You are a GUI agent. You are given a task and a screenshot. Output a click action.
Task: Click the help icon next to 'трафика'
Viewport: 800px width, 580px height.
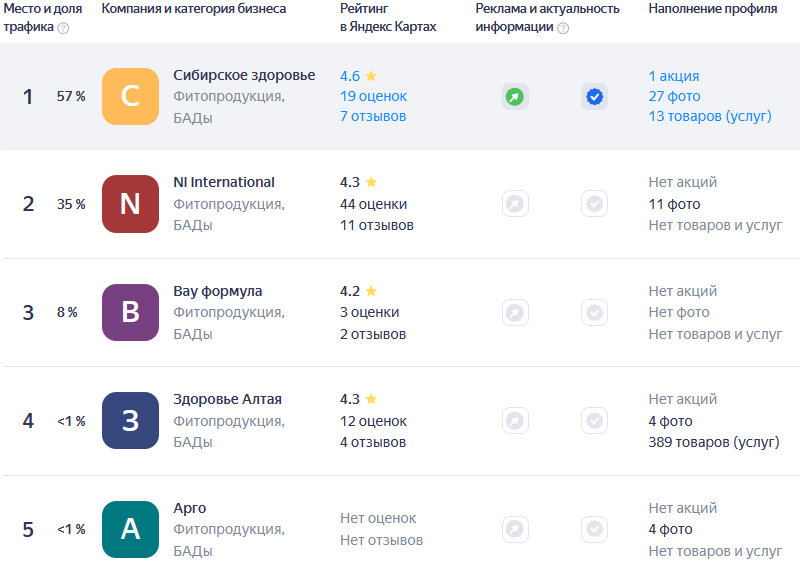pos(63,28)
